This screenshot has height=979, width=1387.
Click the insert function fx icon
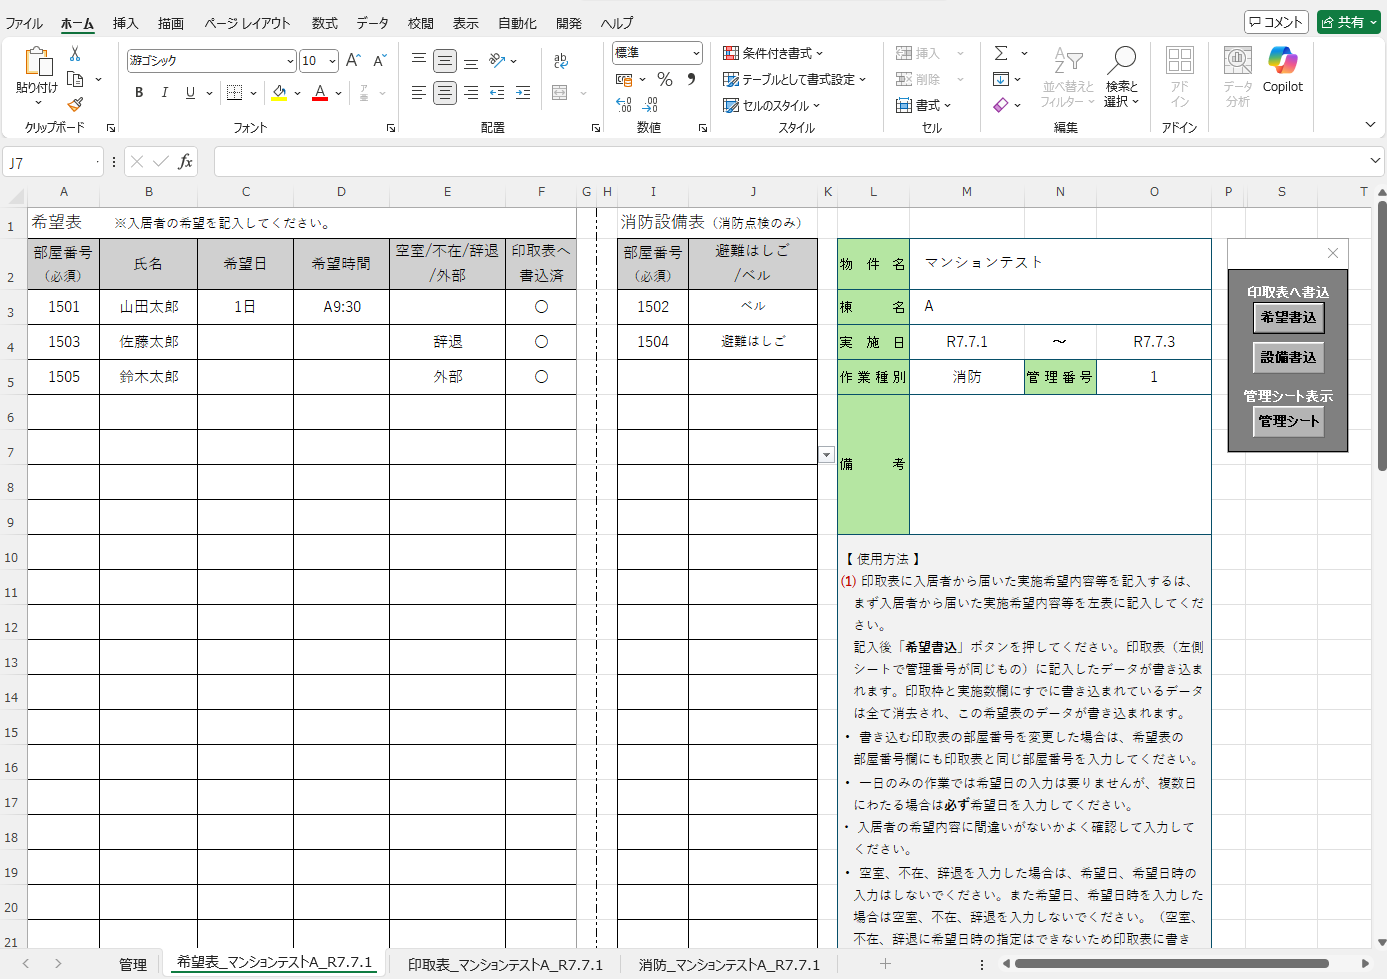(185, 162)
